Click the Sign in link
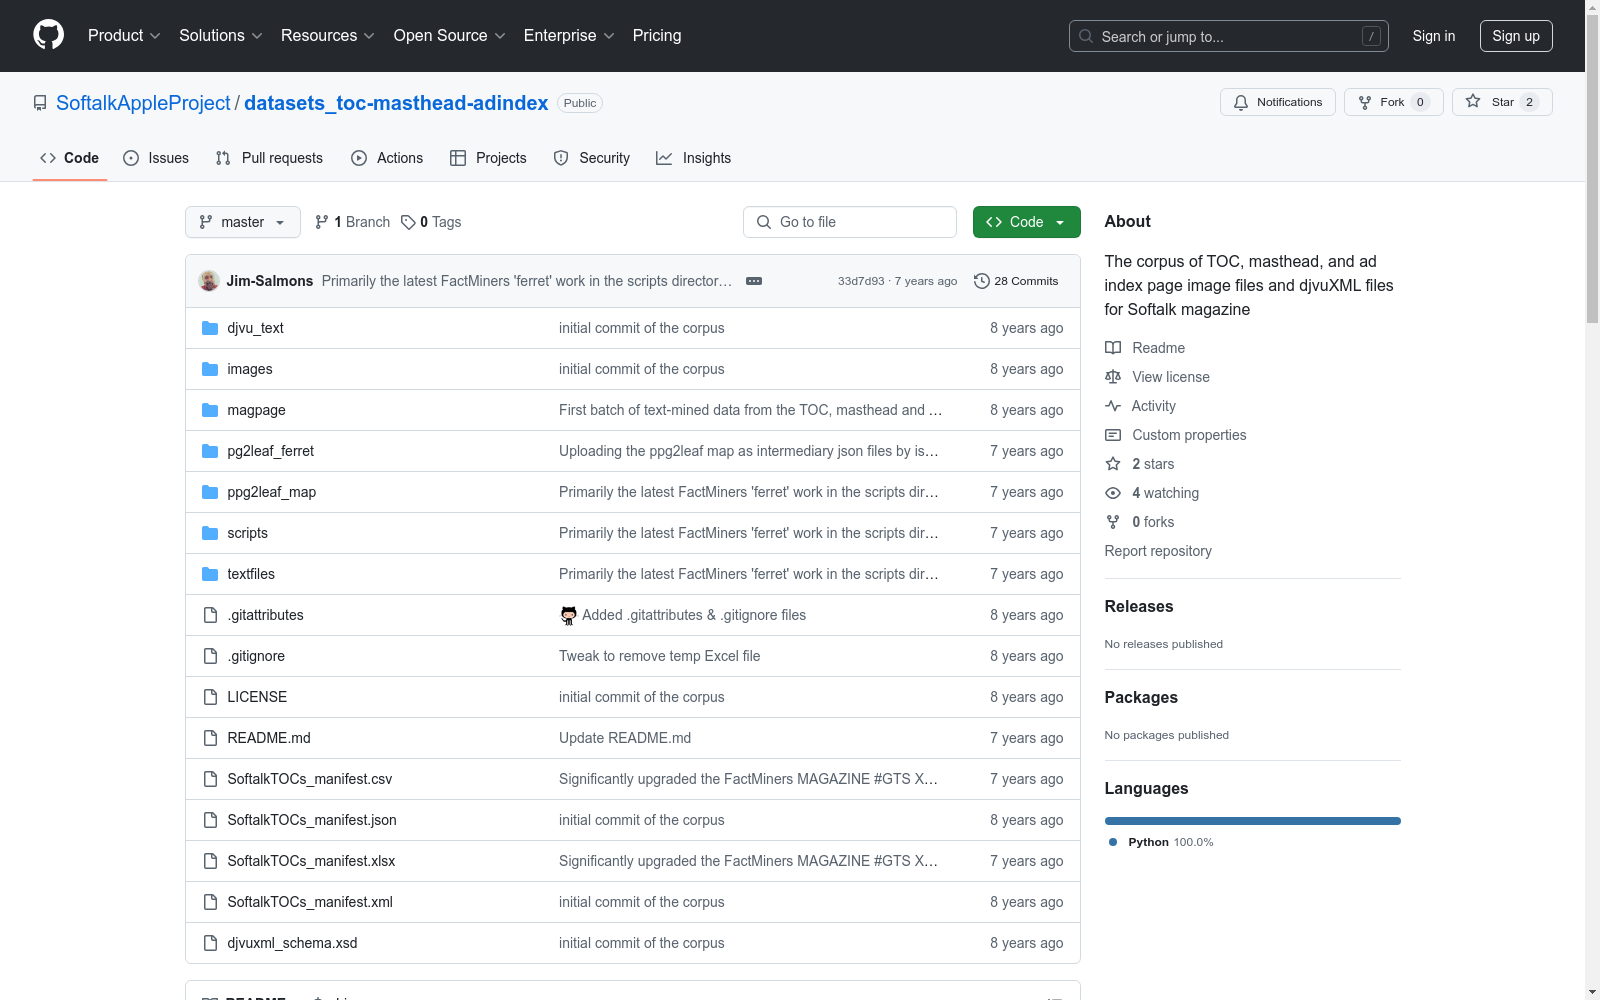 (1434, 36)
